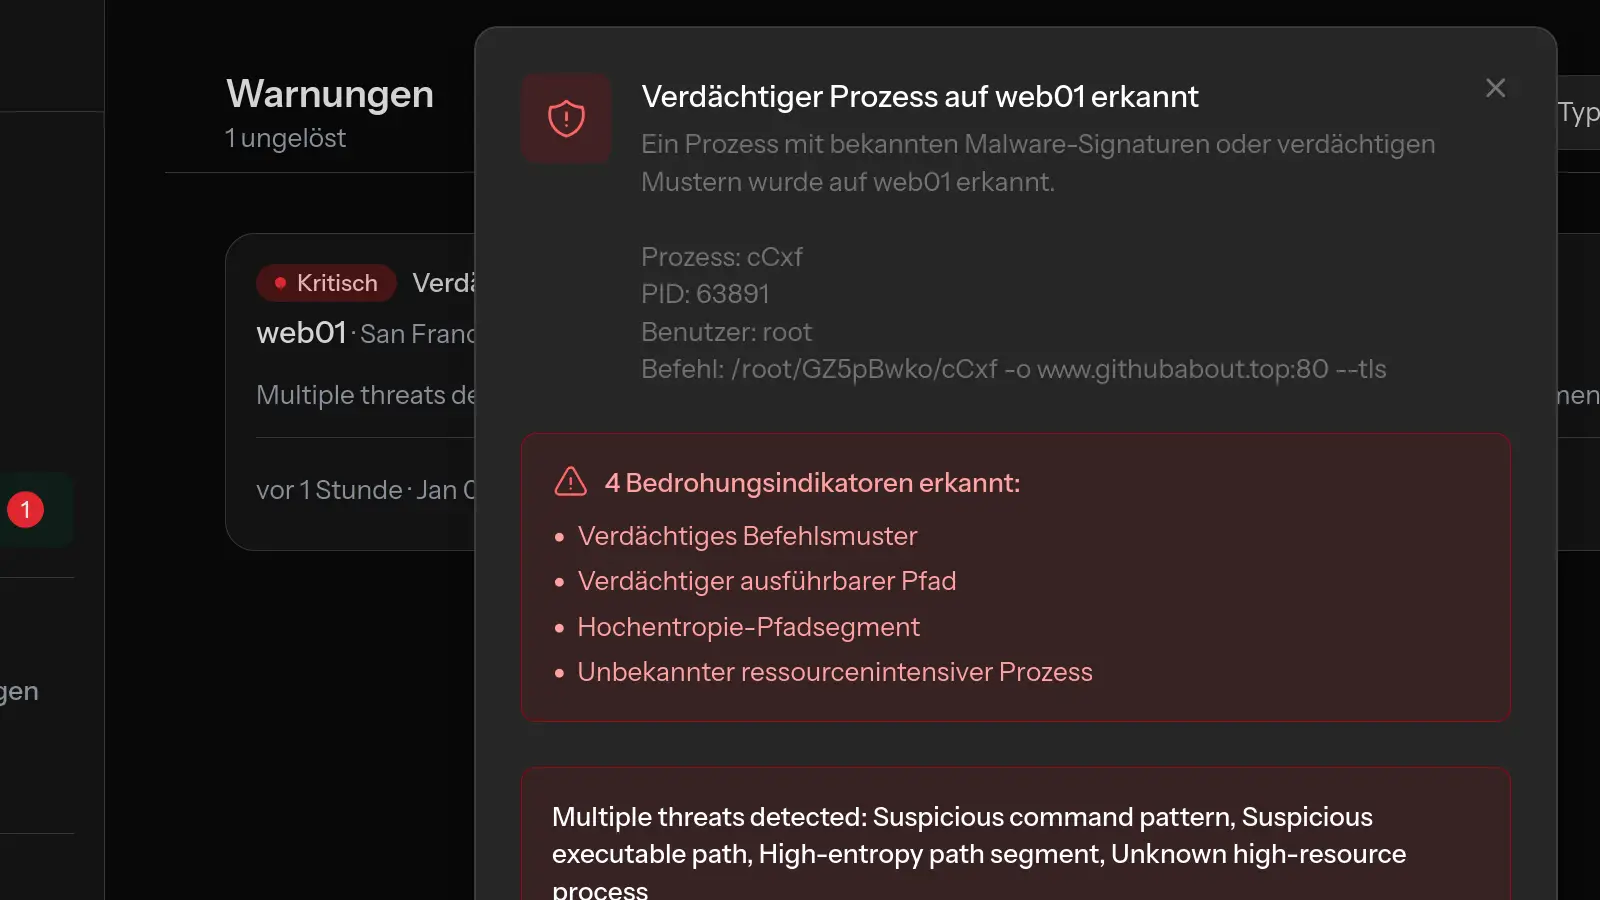Open the Typ filter dropdown
The image size is (1600, 900).
1580,113
